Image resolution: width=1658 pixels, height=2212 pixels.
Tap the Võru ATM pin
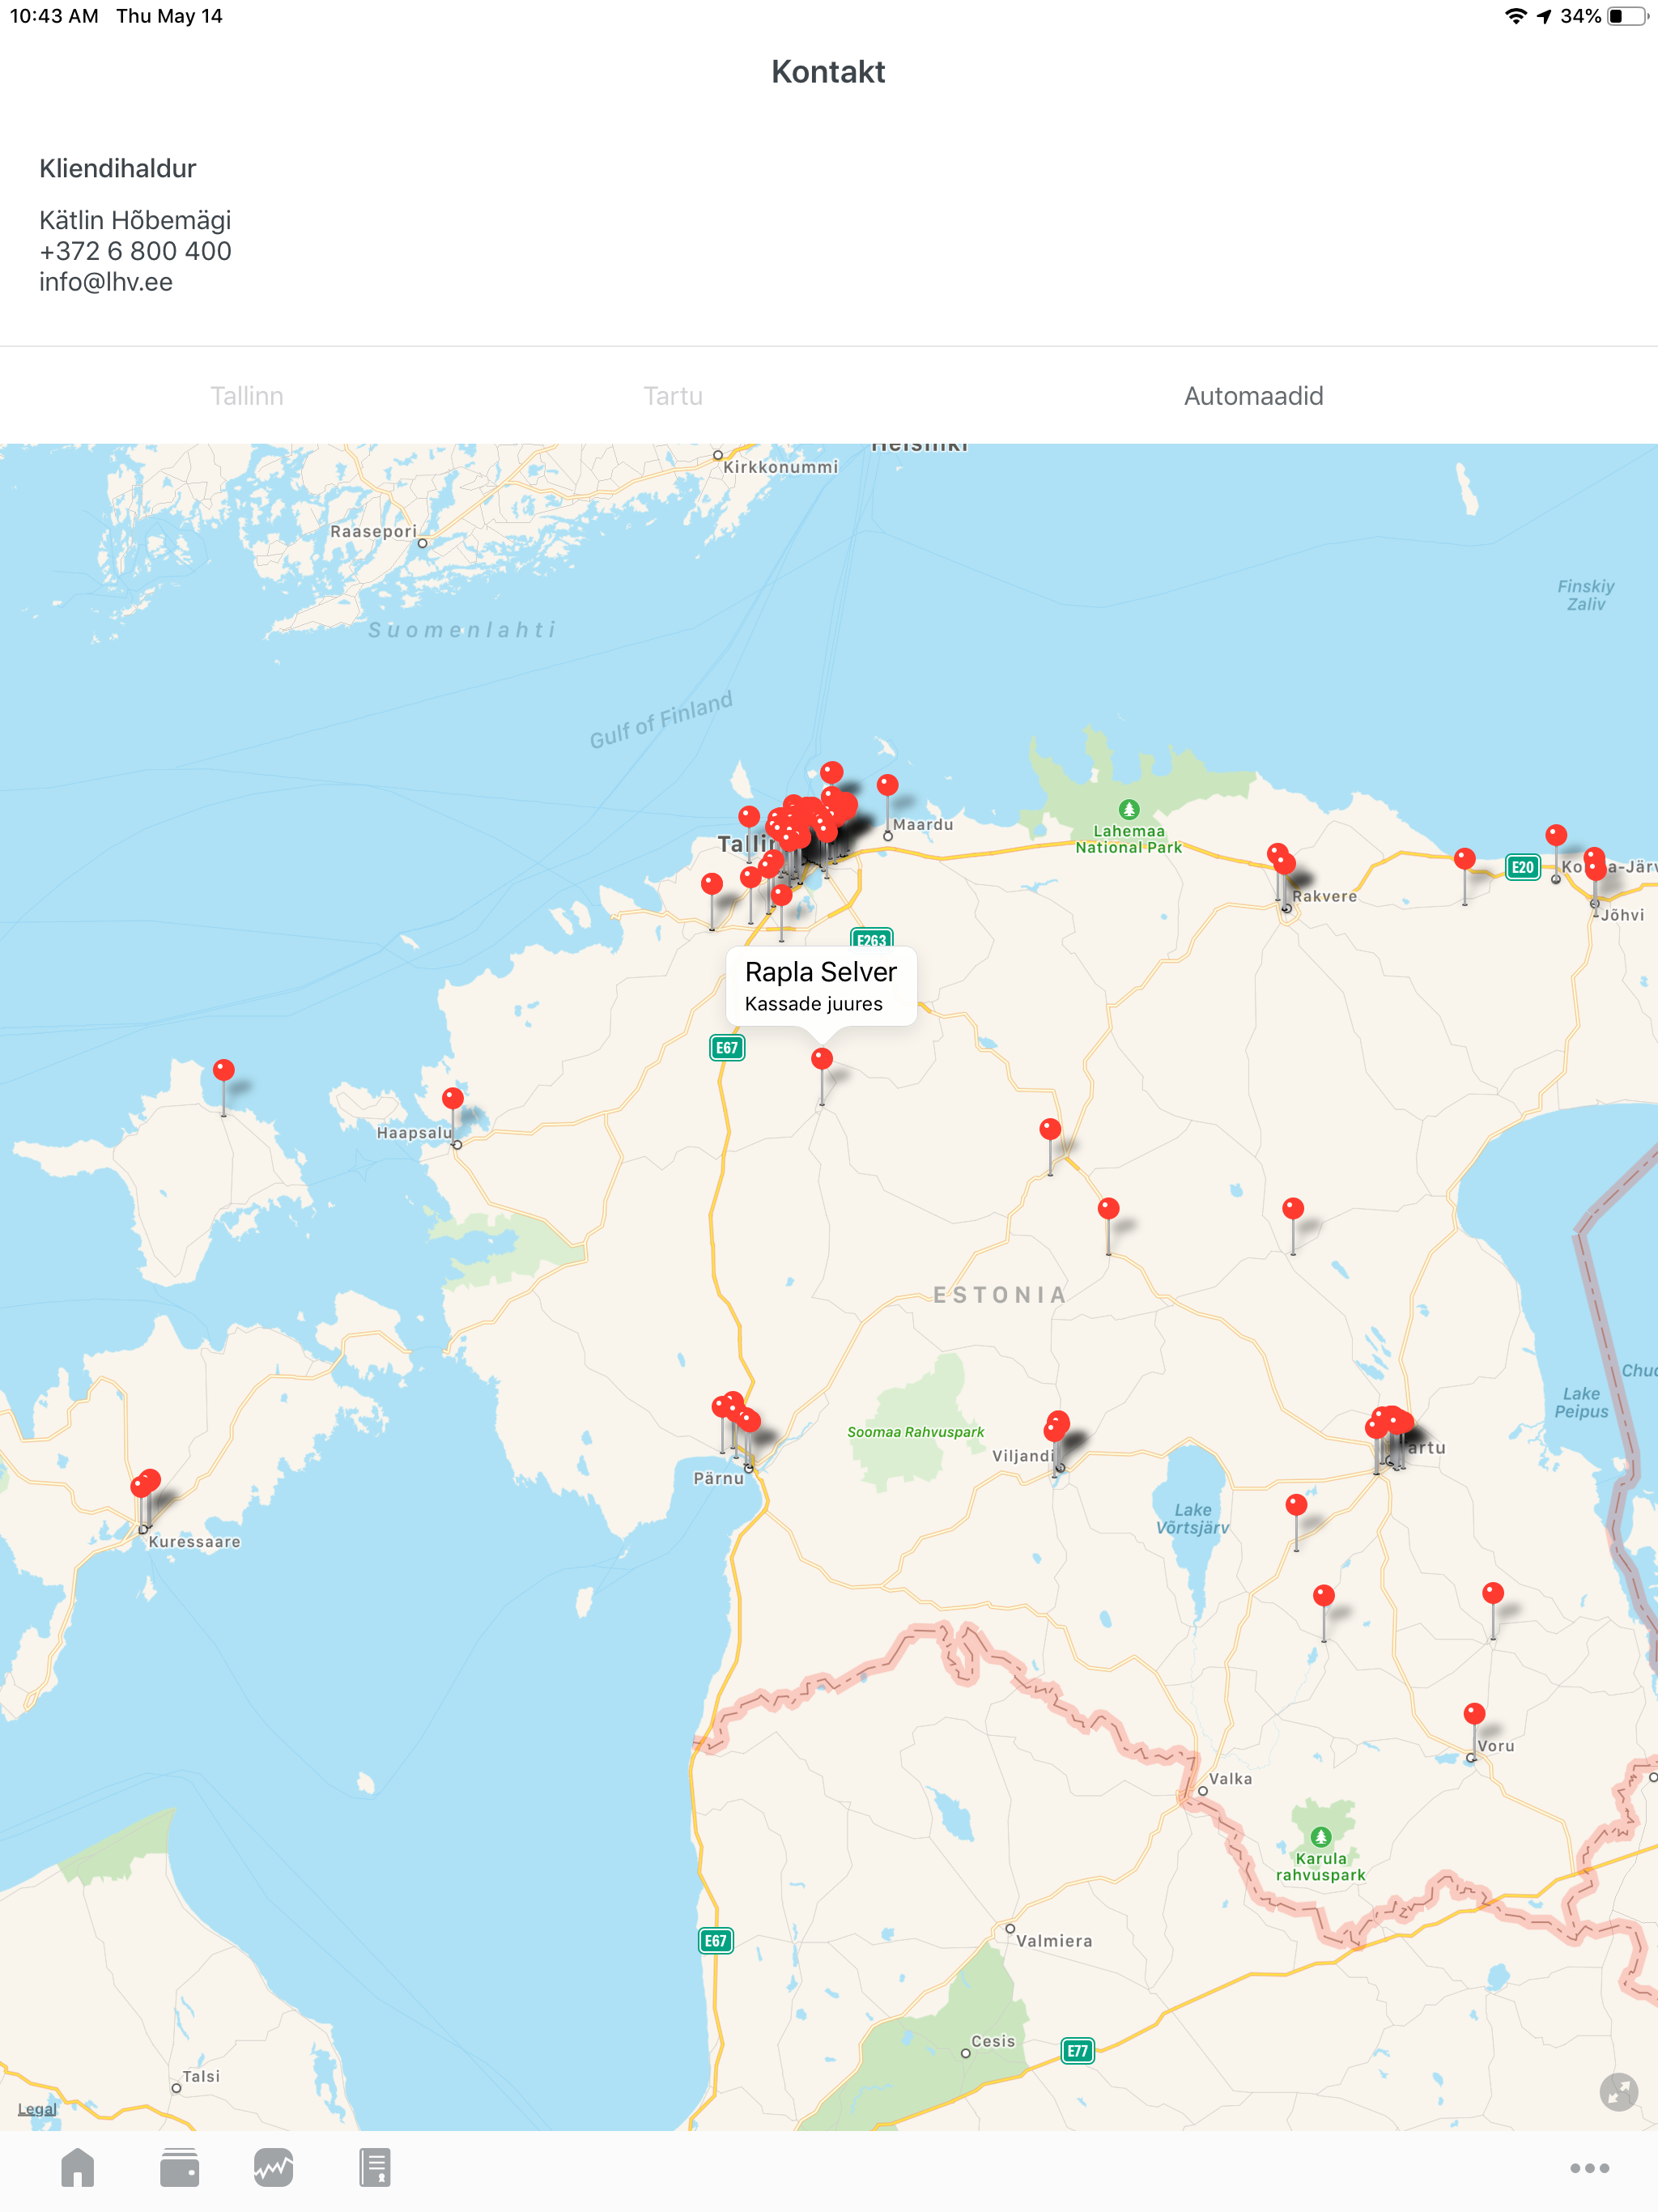pyautogui.click(x=1474, y=1714)
